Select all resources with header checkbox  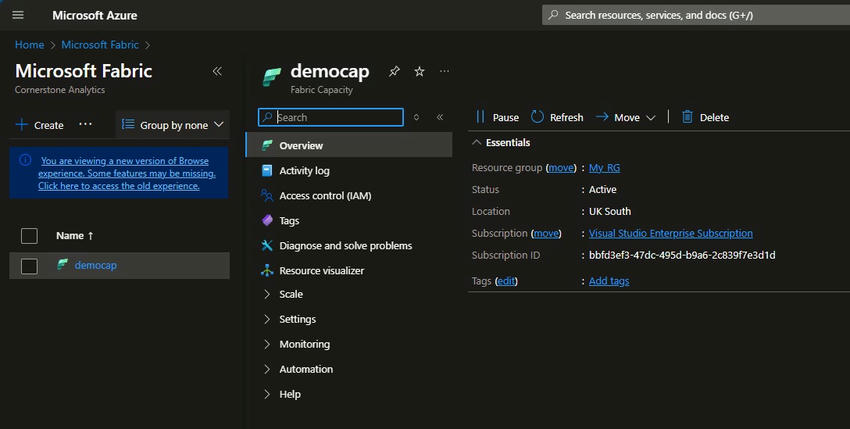point(29,236)
